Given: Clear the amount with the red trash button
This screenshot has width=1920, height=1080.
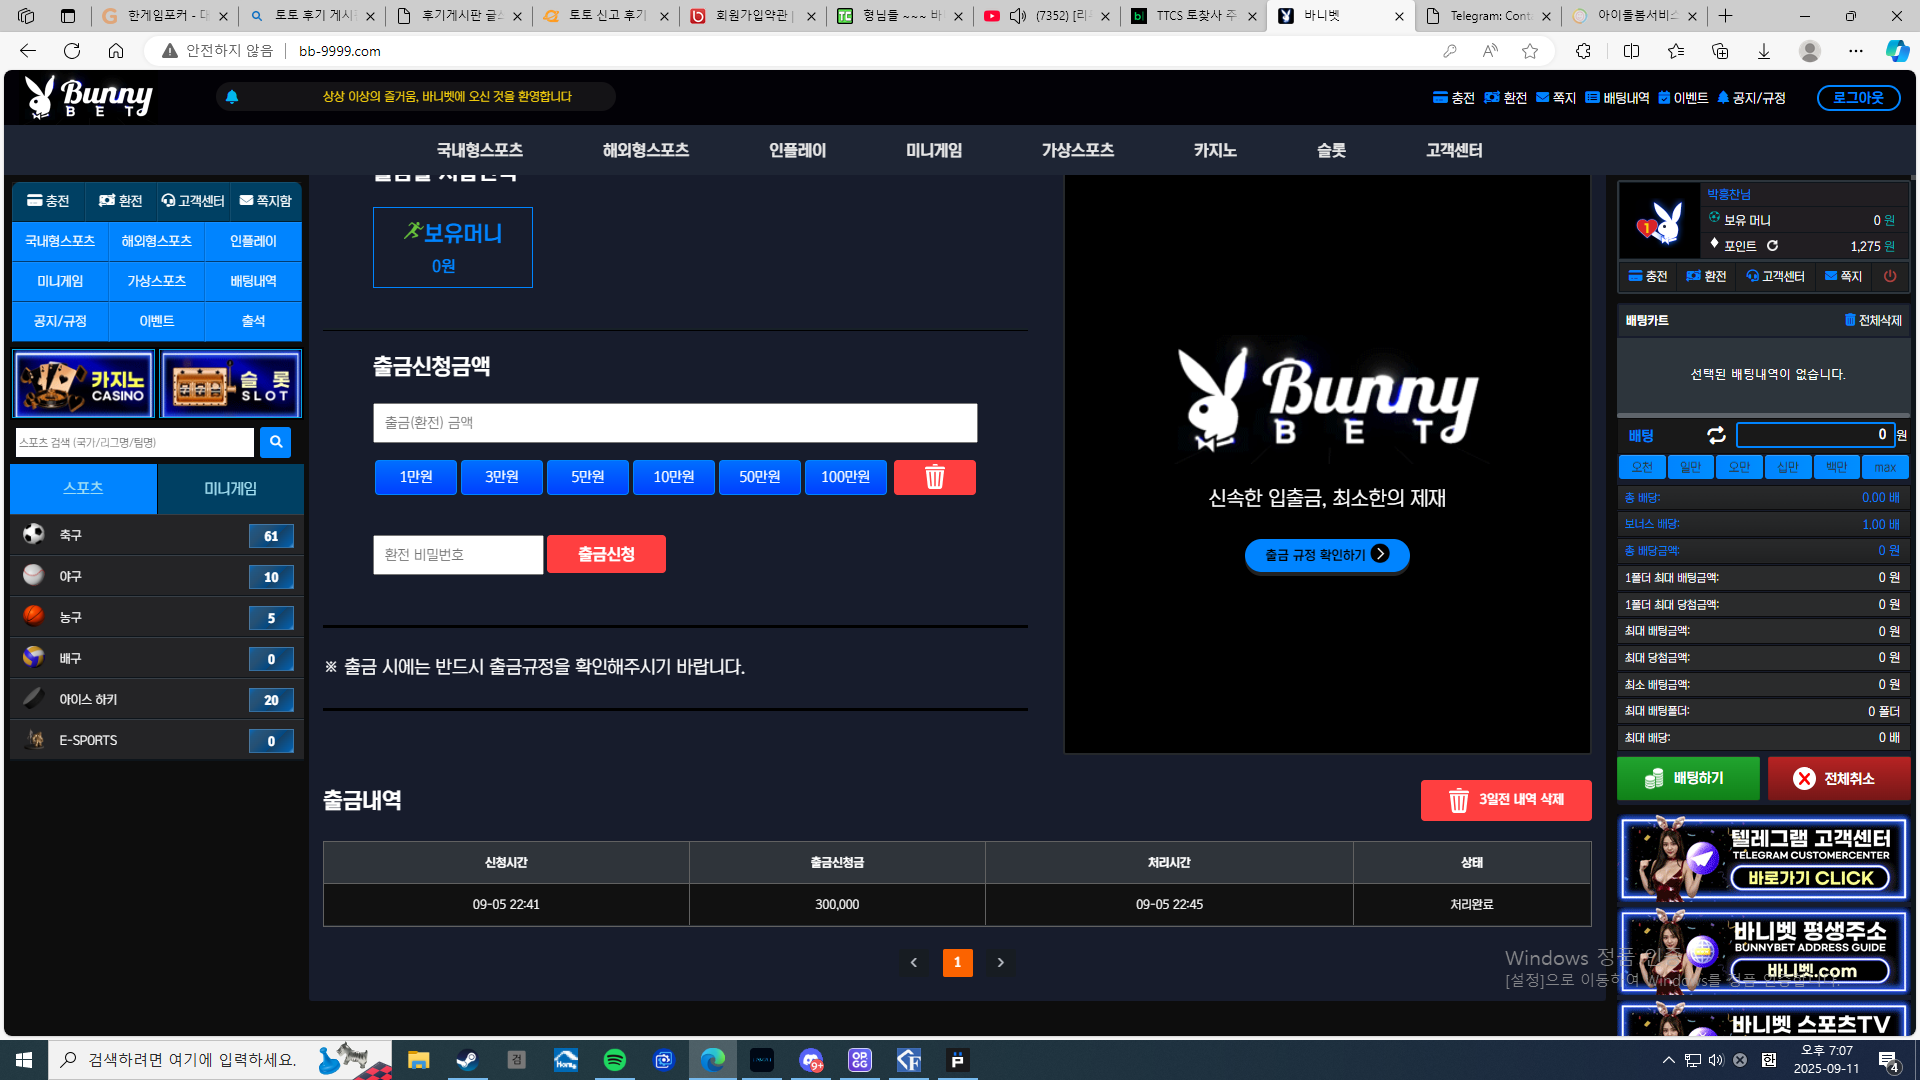Looking at the screenshot, I should tap(935, 477).
